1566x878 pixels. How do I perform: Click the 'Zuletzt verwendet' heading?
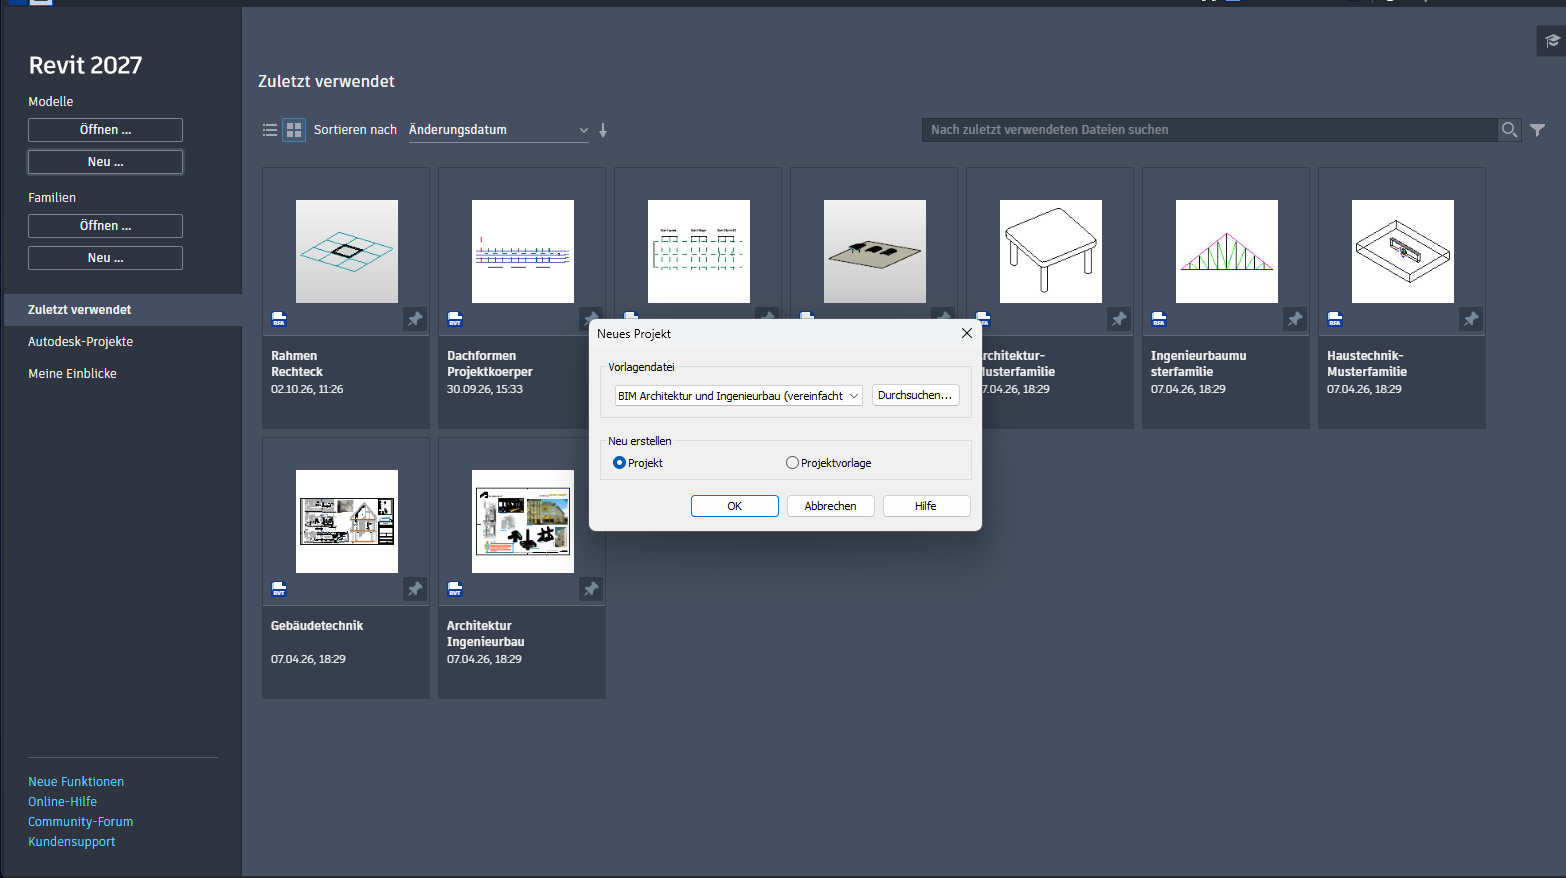point(326,82)
